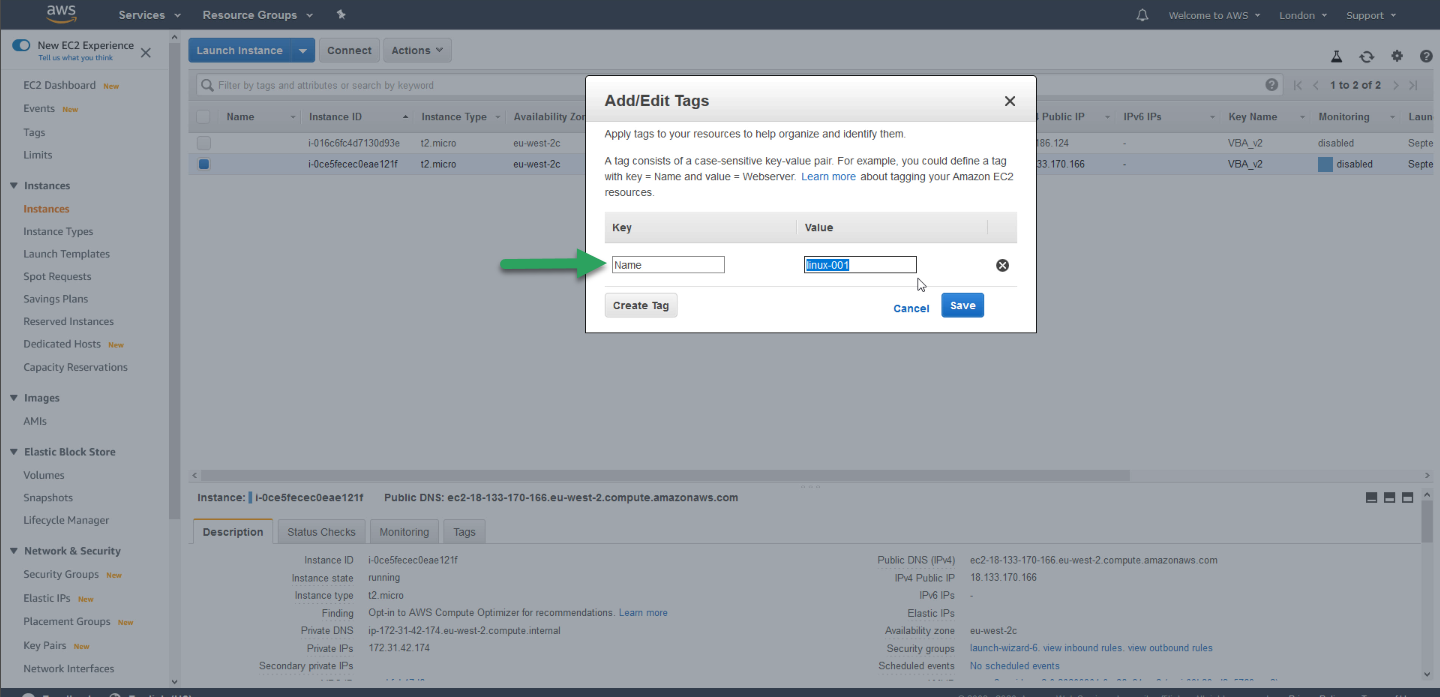Toggle the New EC2 Experience switch

21,46
